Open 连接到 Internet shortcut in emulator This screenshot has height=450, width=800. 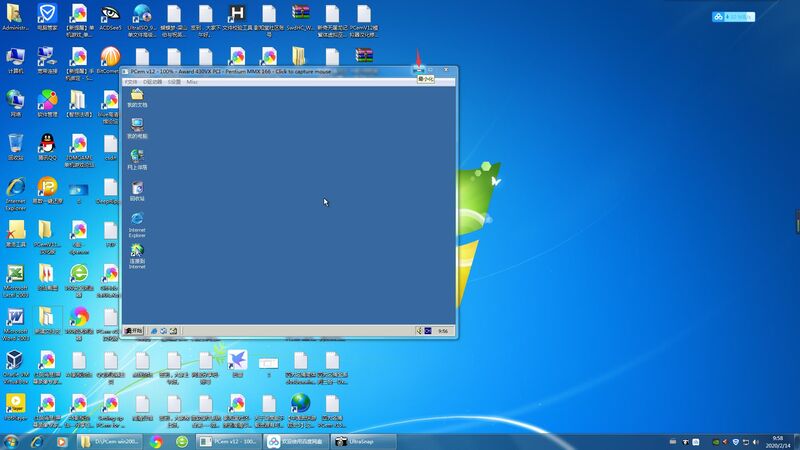pyautogui.click(x=136, y=252)
